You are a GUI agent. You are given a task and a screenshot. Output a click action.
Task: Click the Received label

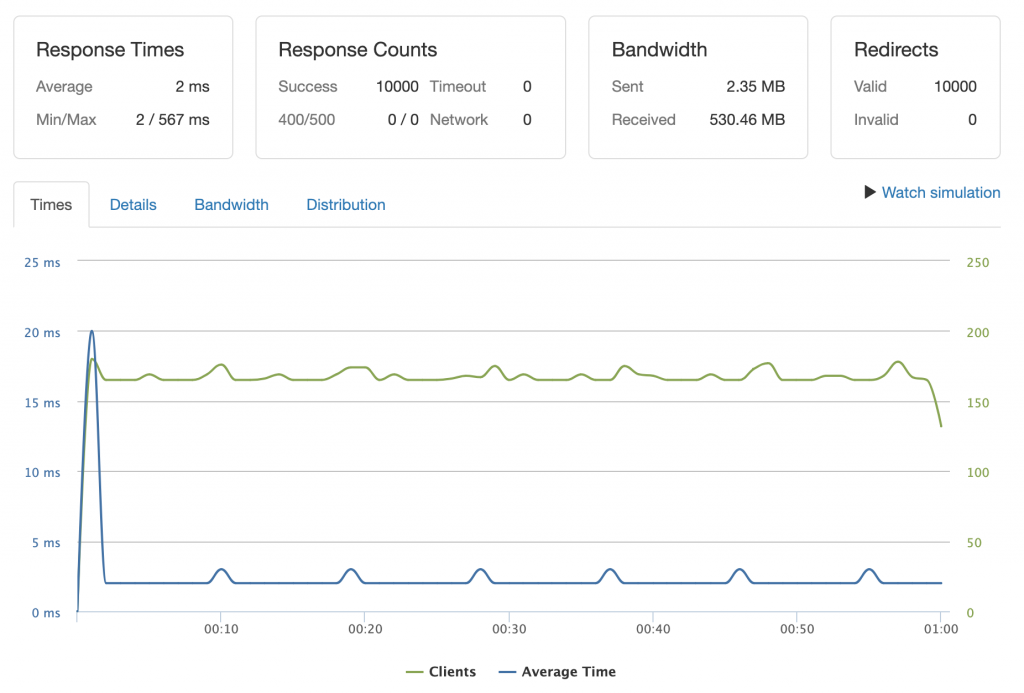click(x=643, y=120)
